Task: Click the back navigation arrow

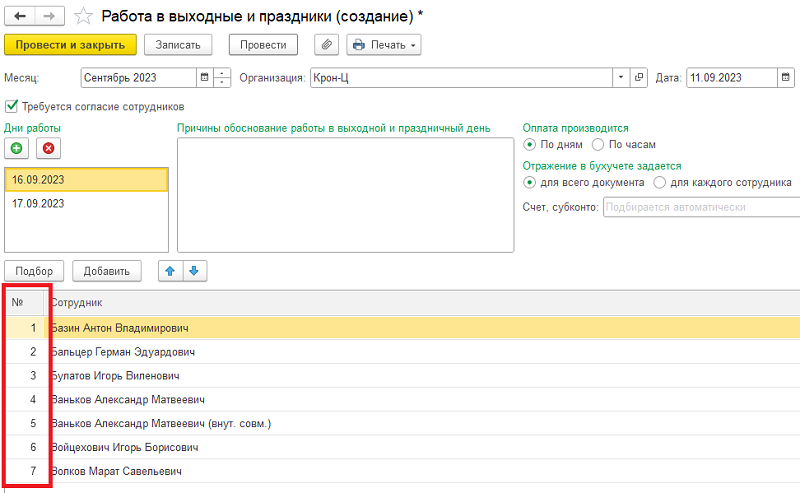Action: (x=20, y=16)
